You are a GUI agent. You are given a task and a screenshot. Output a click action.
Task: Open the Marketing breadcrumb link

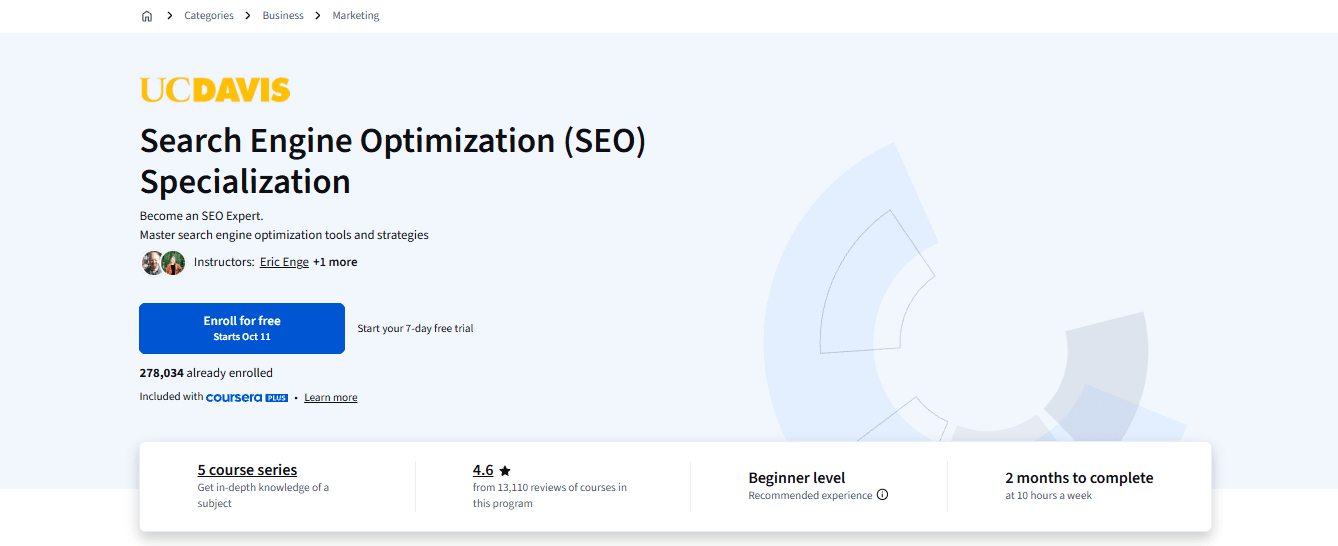point(356,16)
